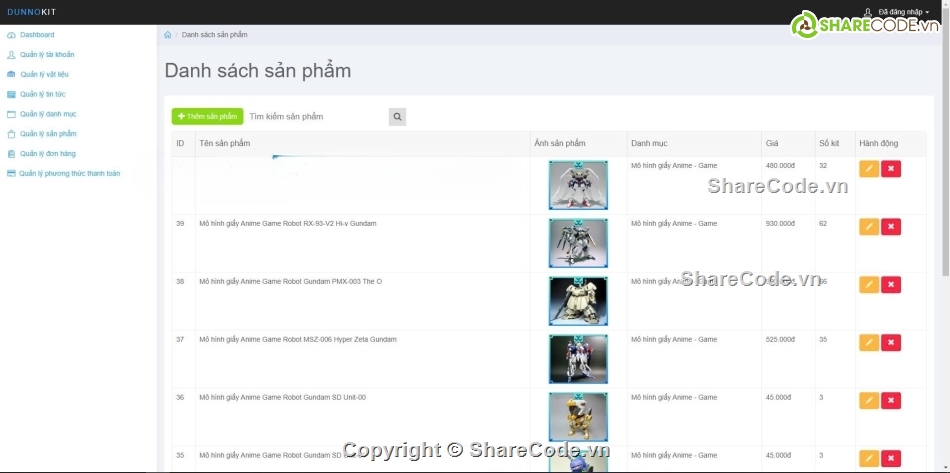The image size is (950, 473).
Task: Click the news icon beside Quản lý tin tức
Action: 11,94
